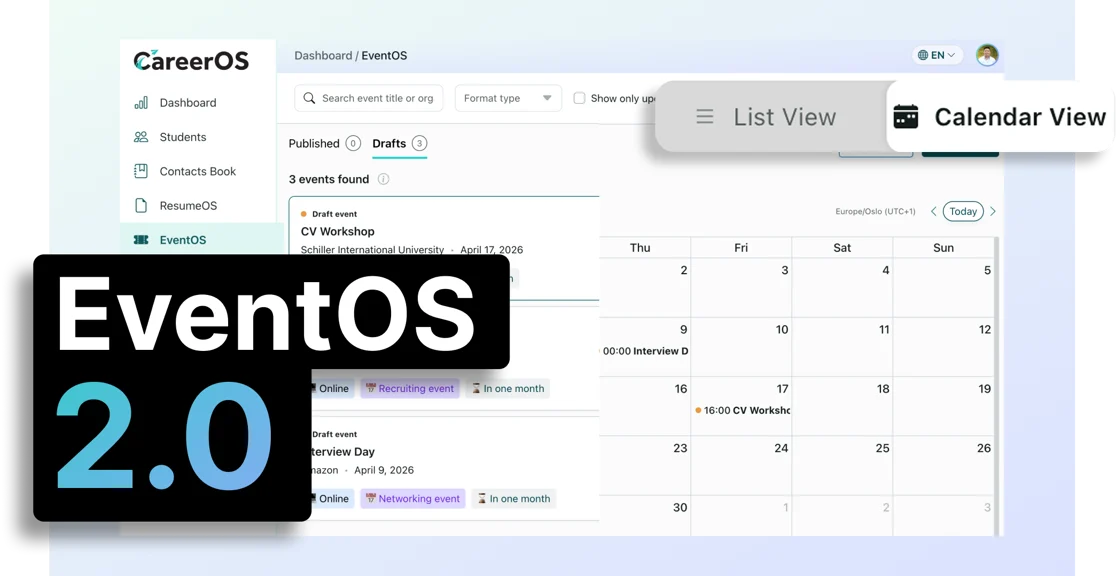Click the ResumeOS document icon
The image size is (1116, 576).
click(141, 205)
